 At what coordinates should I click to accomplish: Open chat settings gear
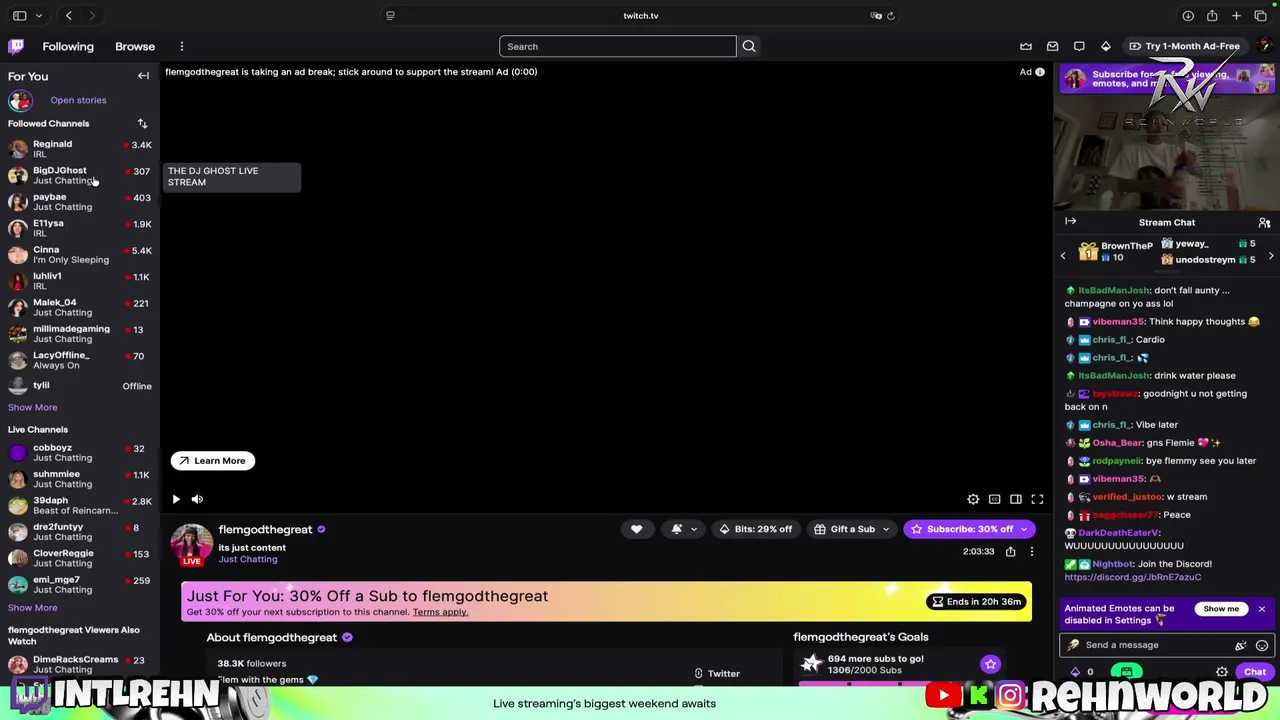(1222, 672)
